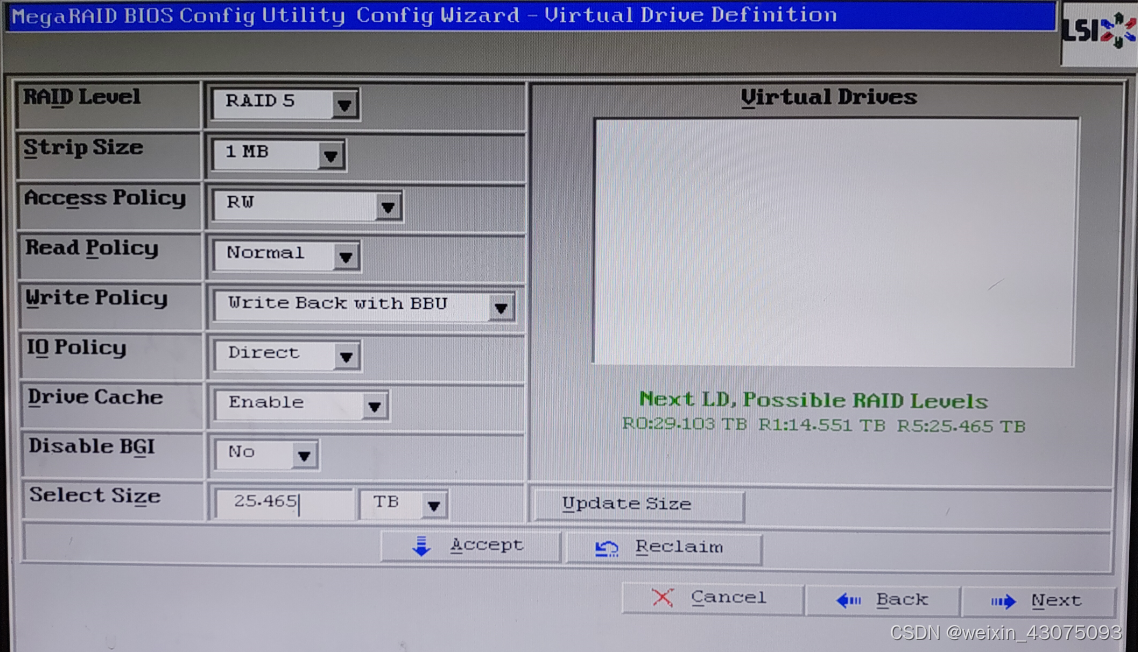Click the blue left-arrow Back icon
This screenshot has width=1138, height=652.
click(x=848, y=600)
